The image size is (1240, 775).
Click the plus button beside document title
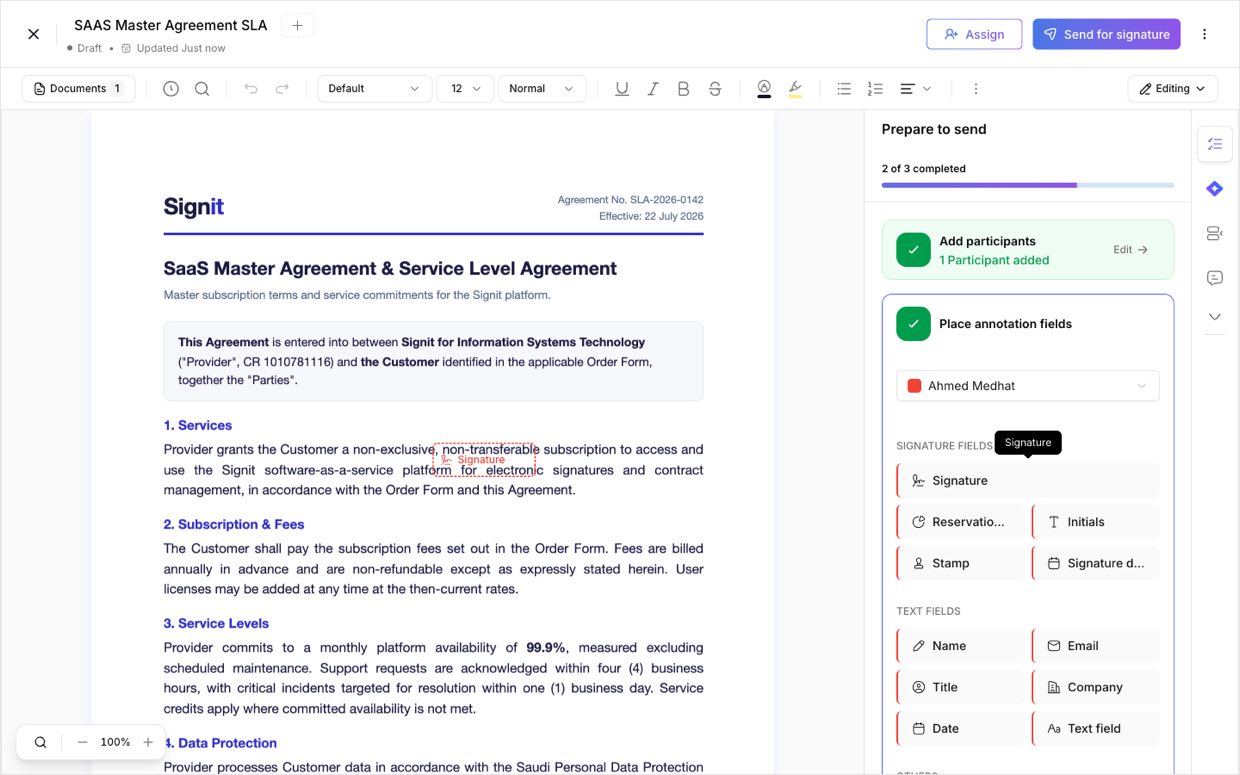click(x=297, y=25)
